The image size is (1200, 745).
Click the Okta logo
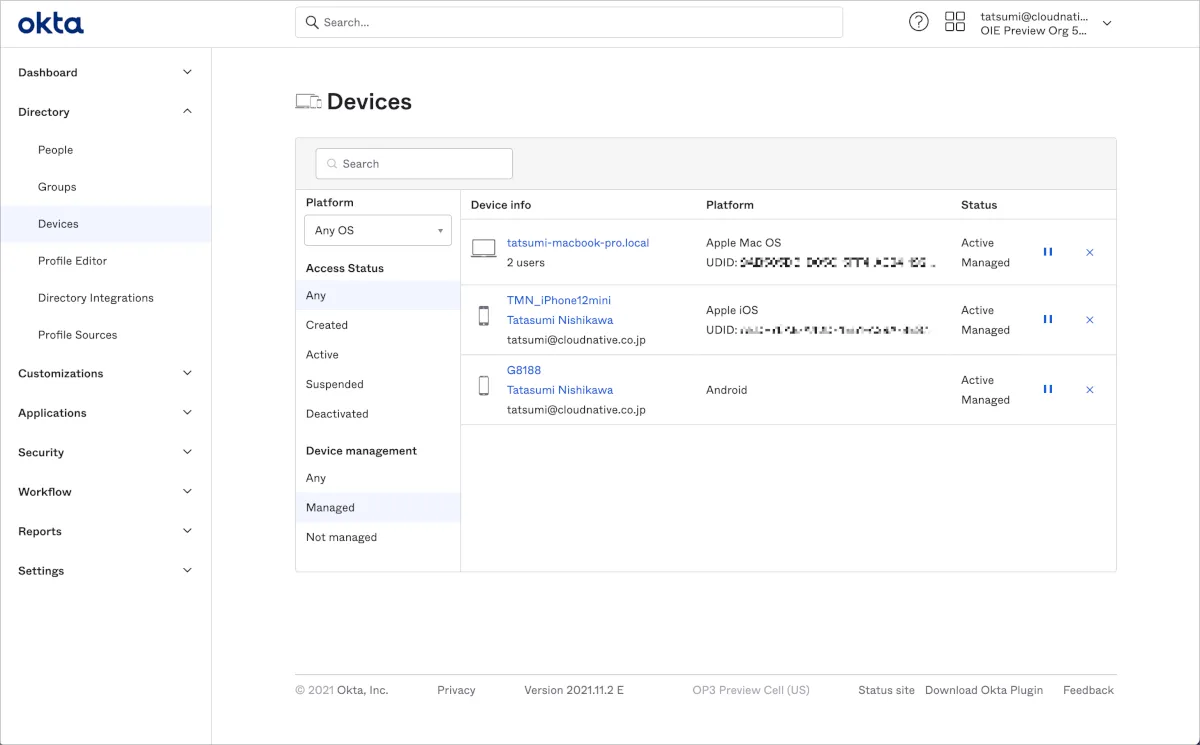pyautogui.click(x=51, y=23)
